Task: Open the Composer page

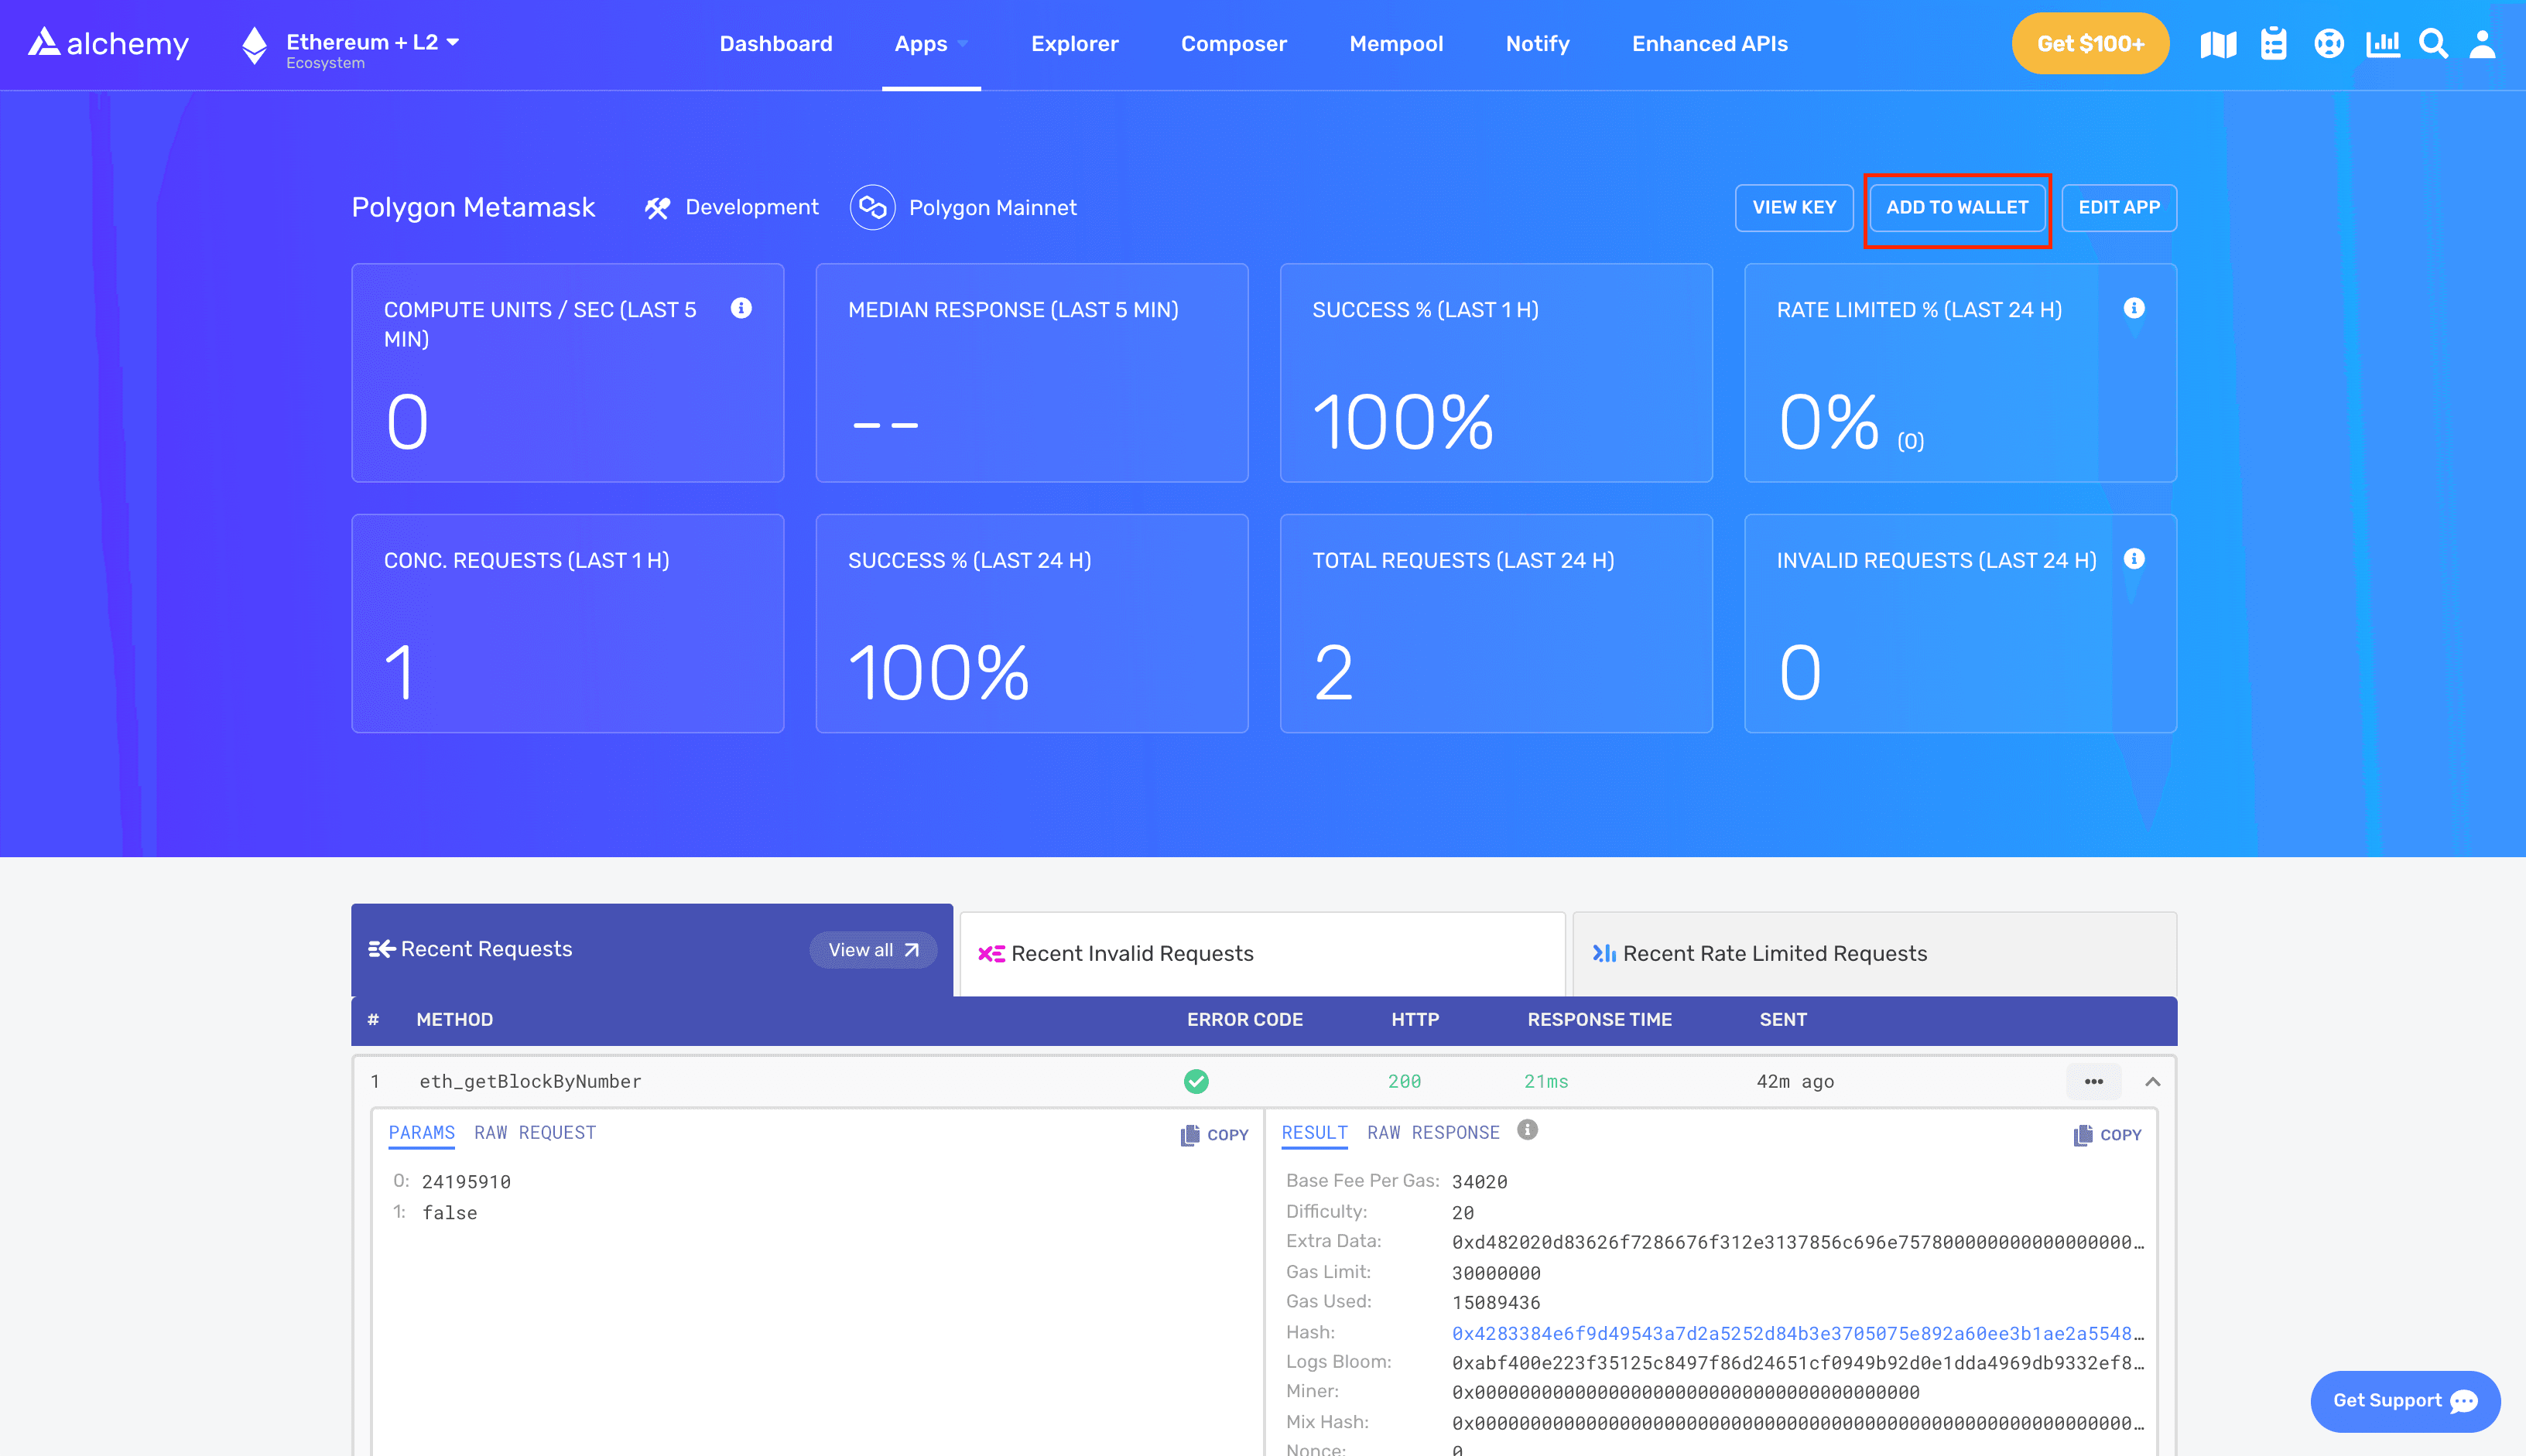Action: click(1233, 44)
